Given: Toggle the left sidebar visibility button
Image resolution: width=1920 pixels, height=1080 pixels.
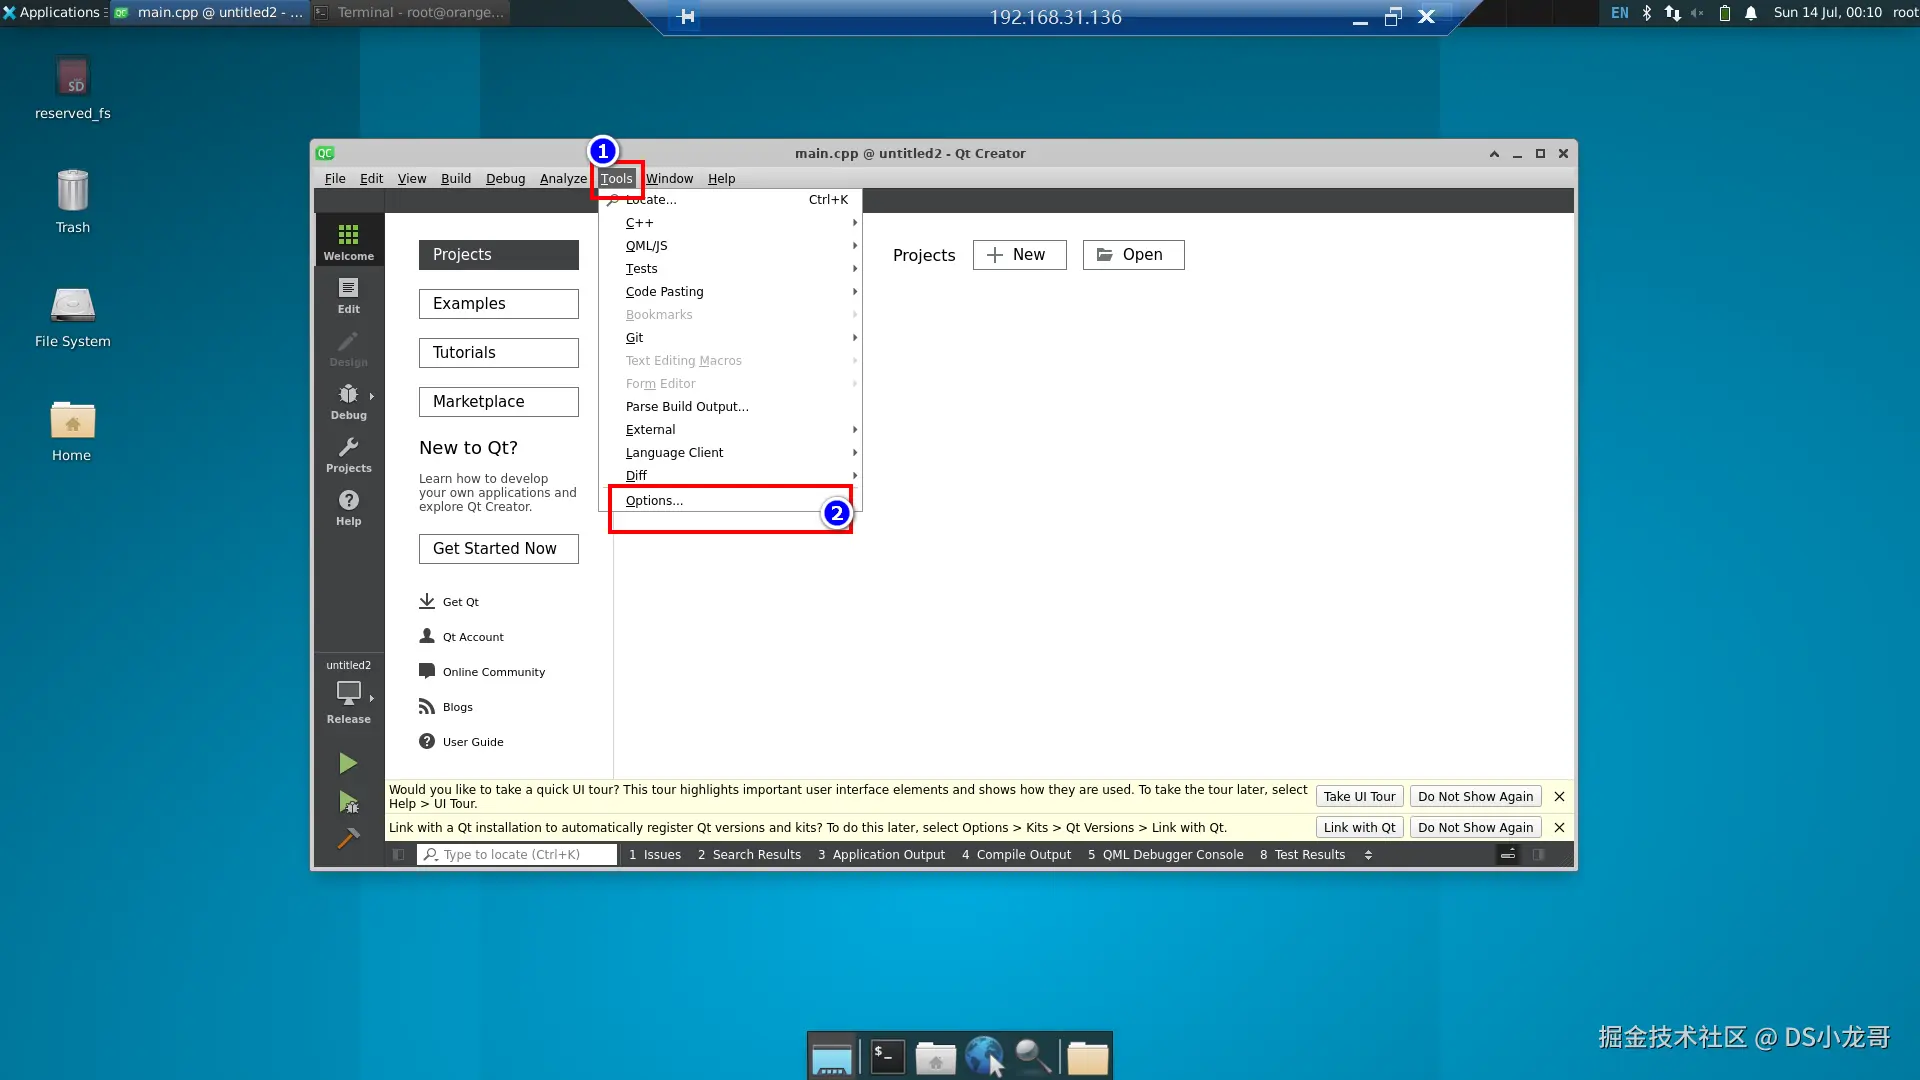Looking at the screenshot, I should tap(399, 855).
